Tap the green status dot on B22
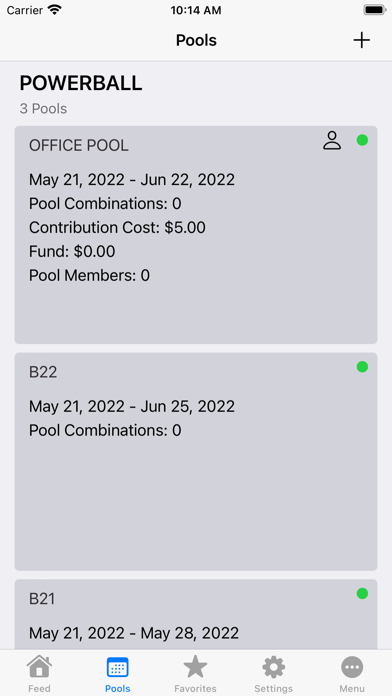This screenshot has width=392, height=696. tap(362, 367)
